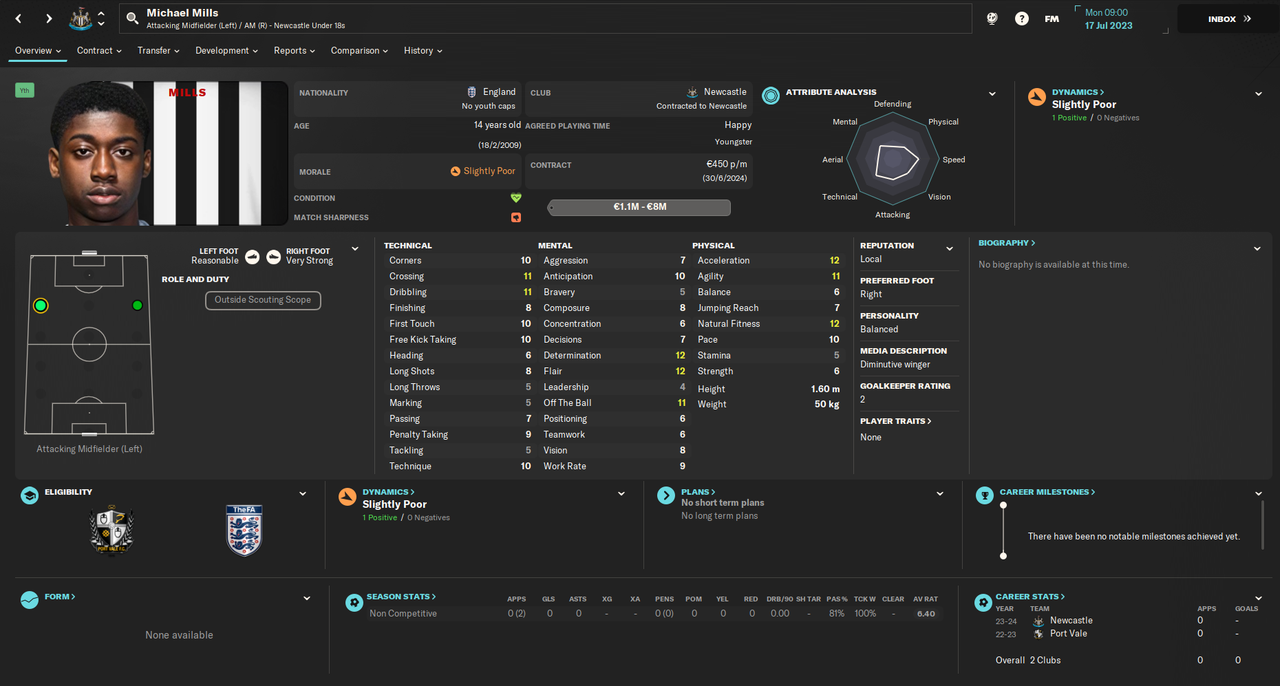Click the Newcastle club name in Club row

(x=724, y=91)
